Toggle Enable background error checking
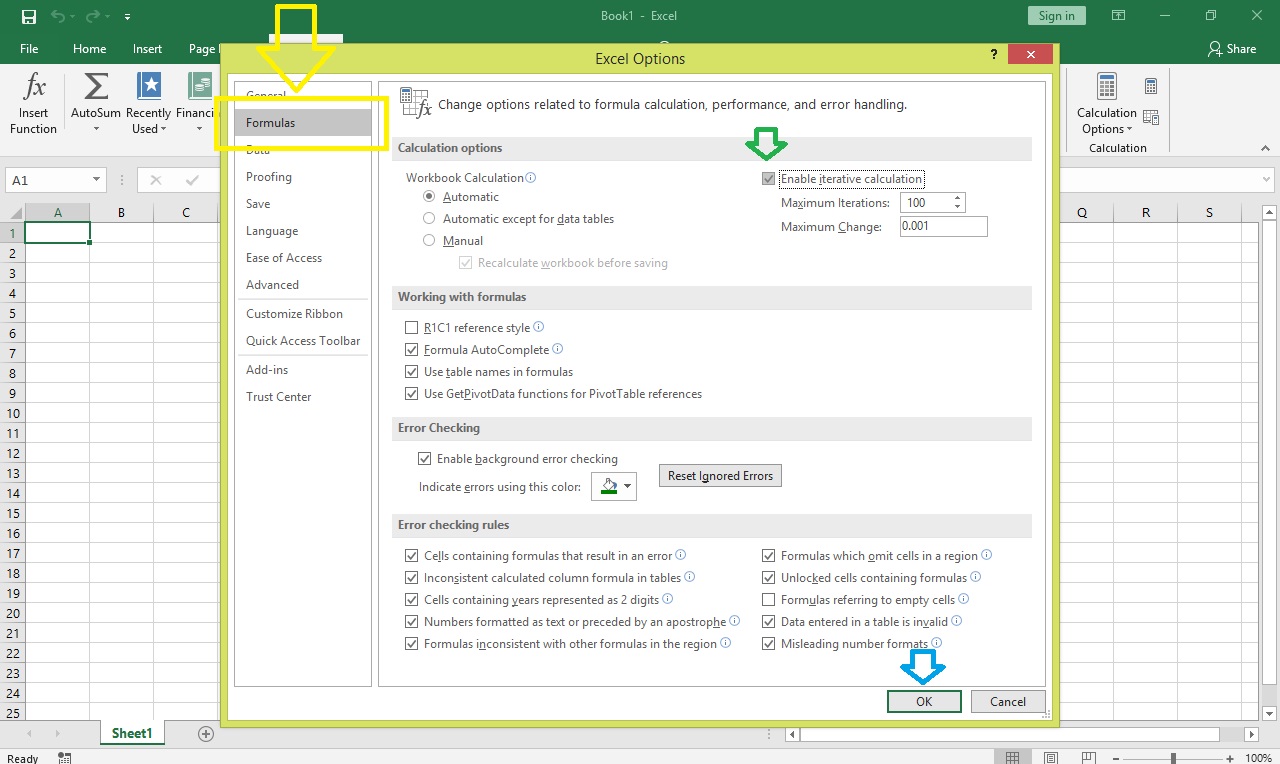This screenshot has height=764, width=1280. click(424, 459)
